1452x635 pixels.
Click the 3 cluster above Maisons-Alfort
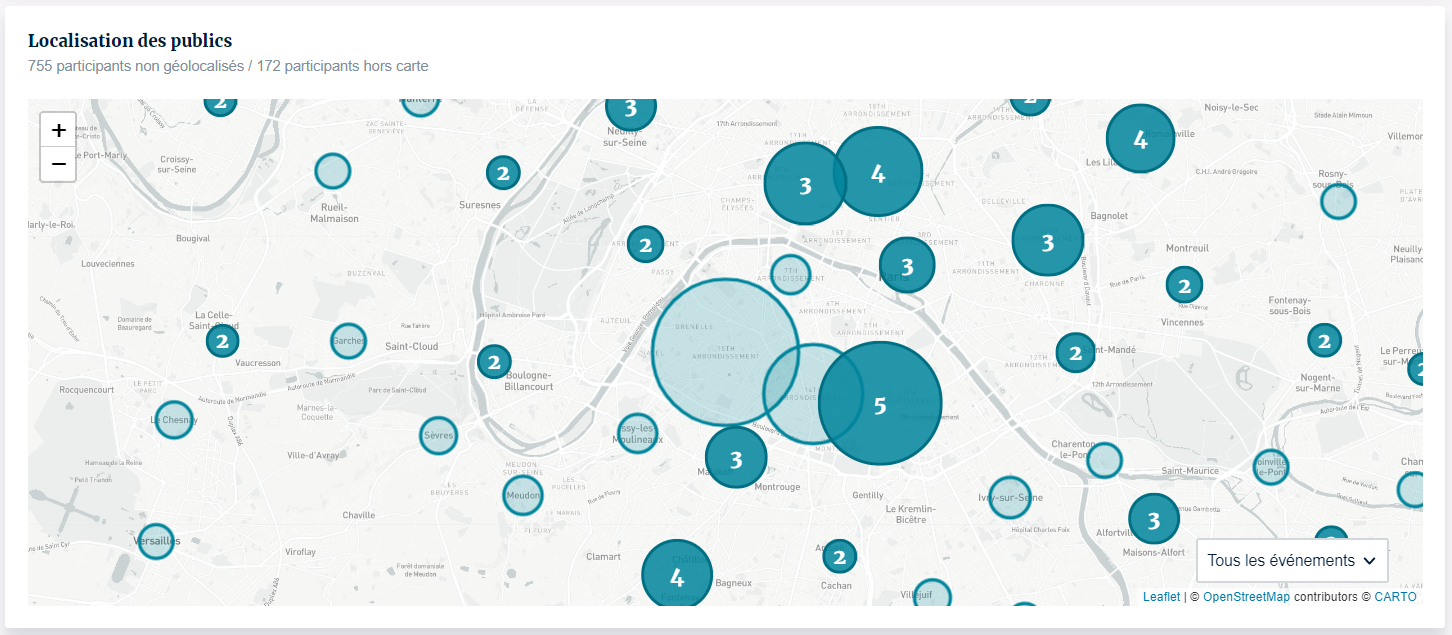point(1153,519)
